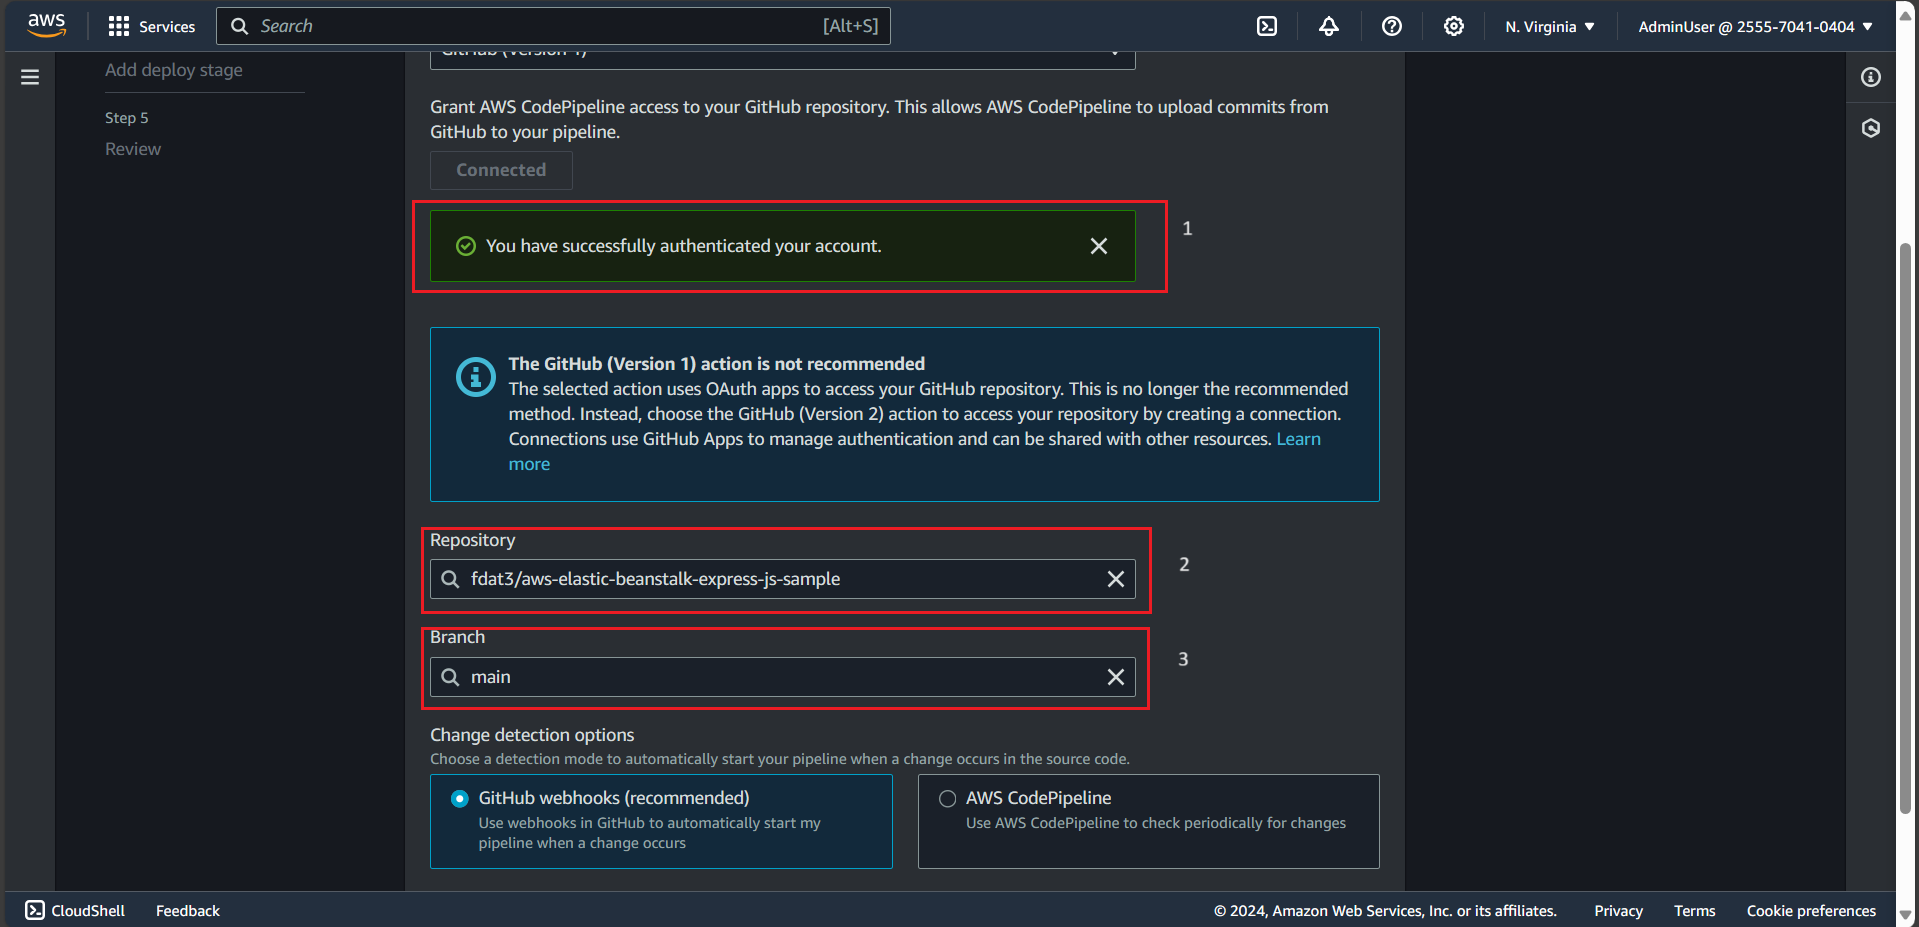Click the page vertical scrollbar
Image resolution: width=1919 pixels, height=927 pixels.
(1906, 528)
